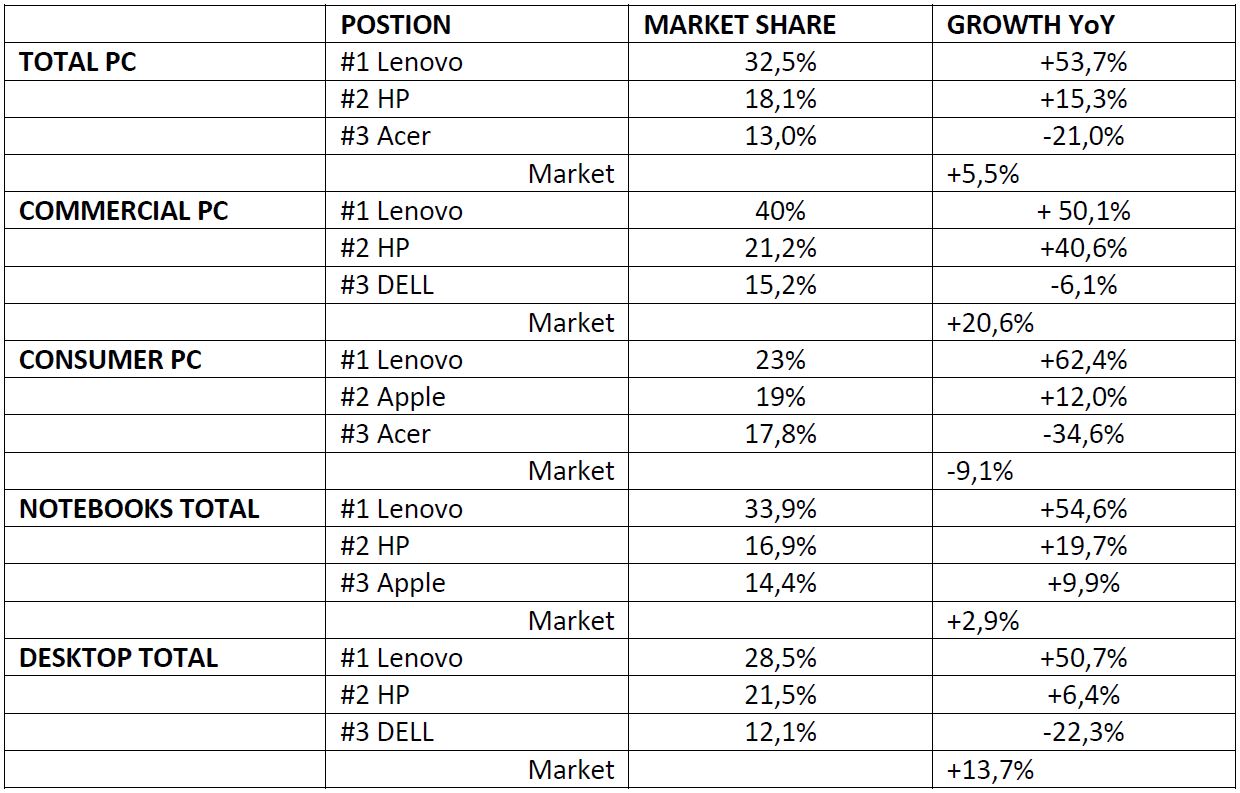Select the TOTAL PC row label
The width and height of the screenshot is (1240, 793).
(78, 62)
